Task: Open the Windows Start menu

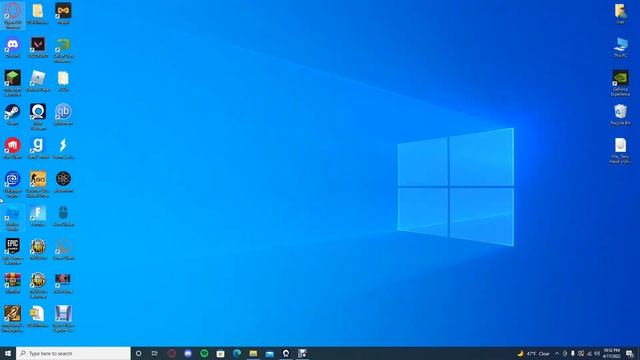Action: [8, 353]
